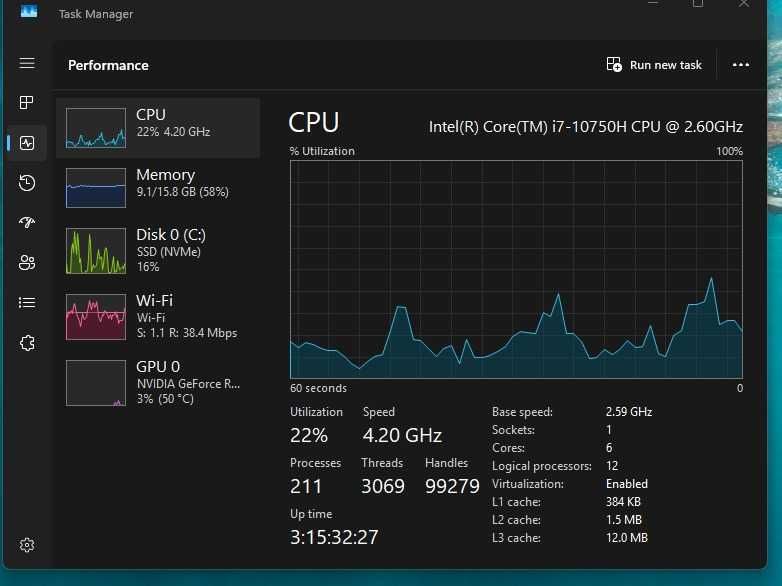Click the L2 cache 1.5 MB value

(624, 520)
